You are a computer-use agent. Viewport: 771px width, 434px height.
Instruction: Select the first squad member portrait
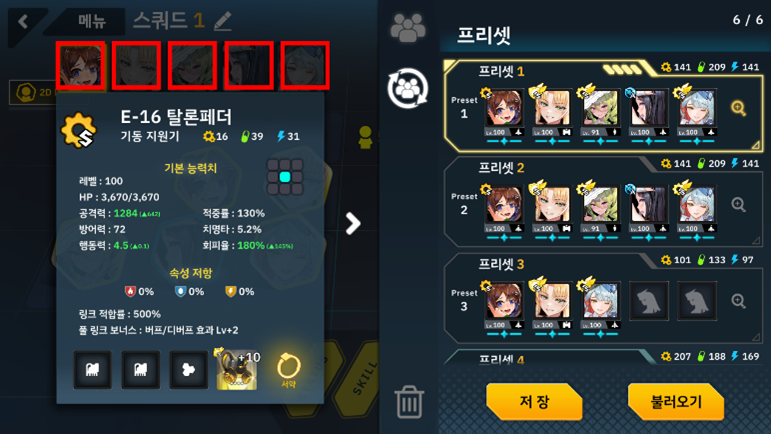(81, 66)
